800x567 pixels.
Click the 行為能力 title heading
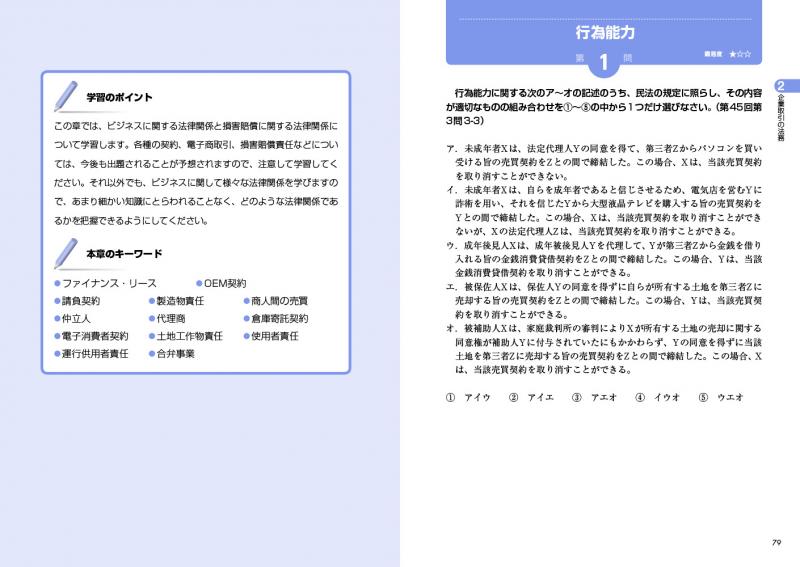605,32
